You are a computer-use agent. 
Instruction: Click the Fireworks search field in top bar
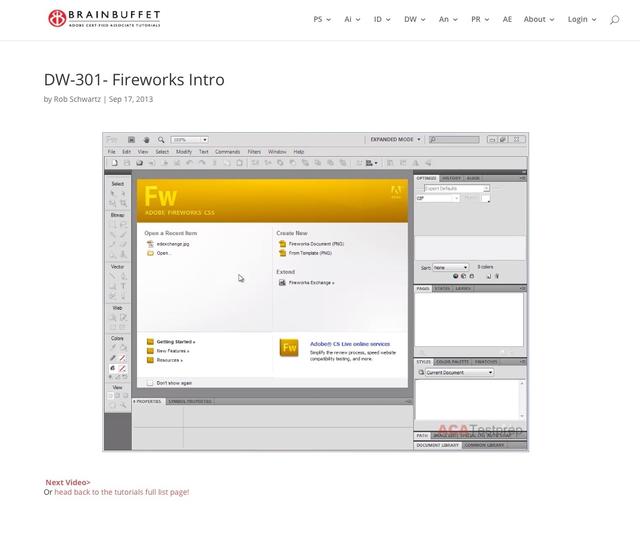point(454,140)
